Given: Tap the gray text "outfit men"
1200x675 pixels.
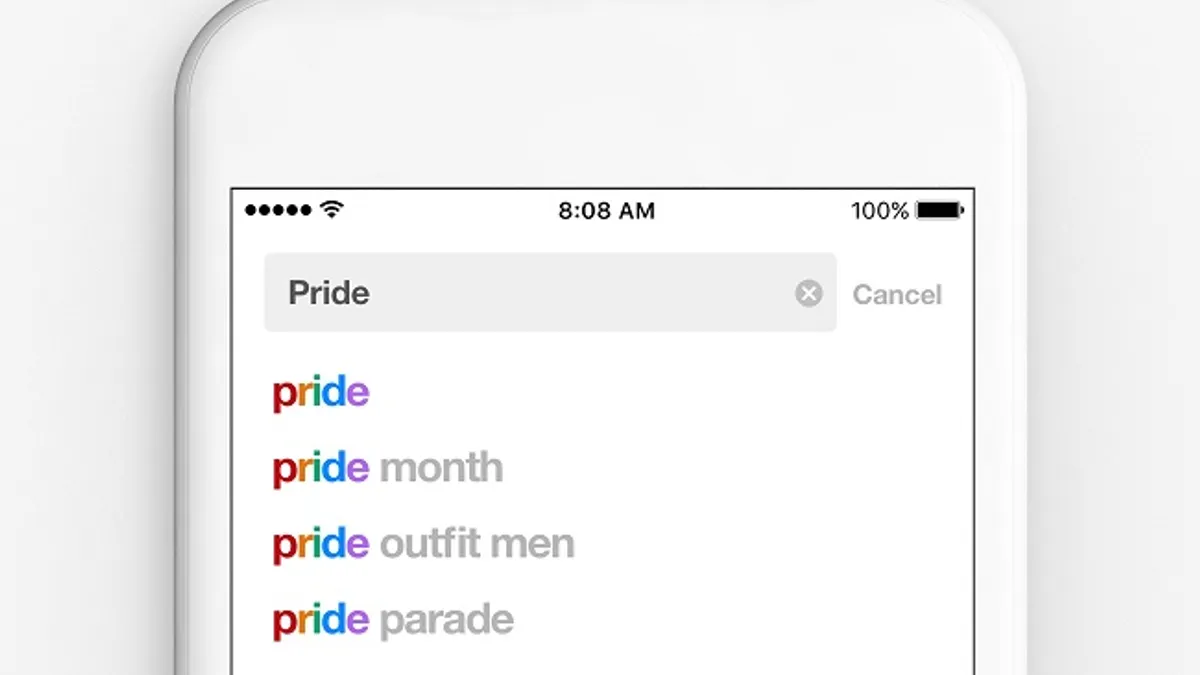Looking at the screenshot, I should (x=478, y=544).
